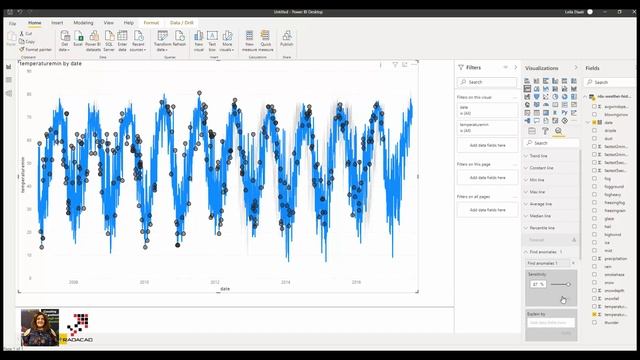Switch to Model view in the left sidebar
640x360 pixels.
click(x=9, y=93)
